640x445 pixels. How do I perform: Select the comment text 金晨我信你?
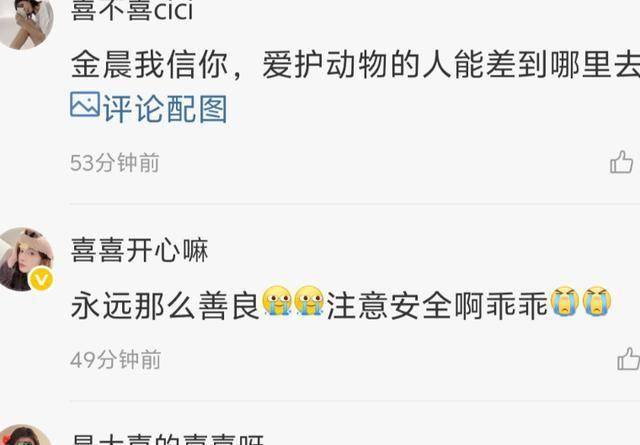coord(149,65)
